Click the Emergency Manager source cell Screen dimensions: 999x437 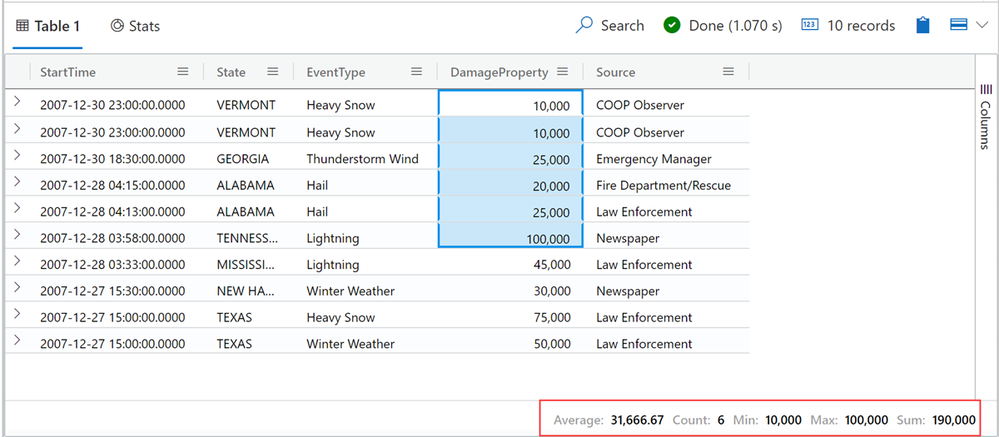pos(654,159)
